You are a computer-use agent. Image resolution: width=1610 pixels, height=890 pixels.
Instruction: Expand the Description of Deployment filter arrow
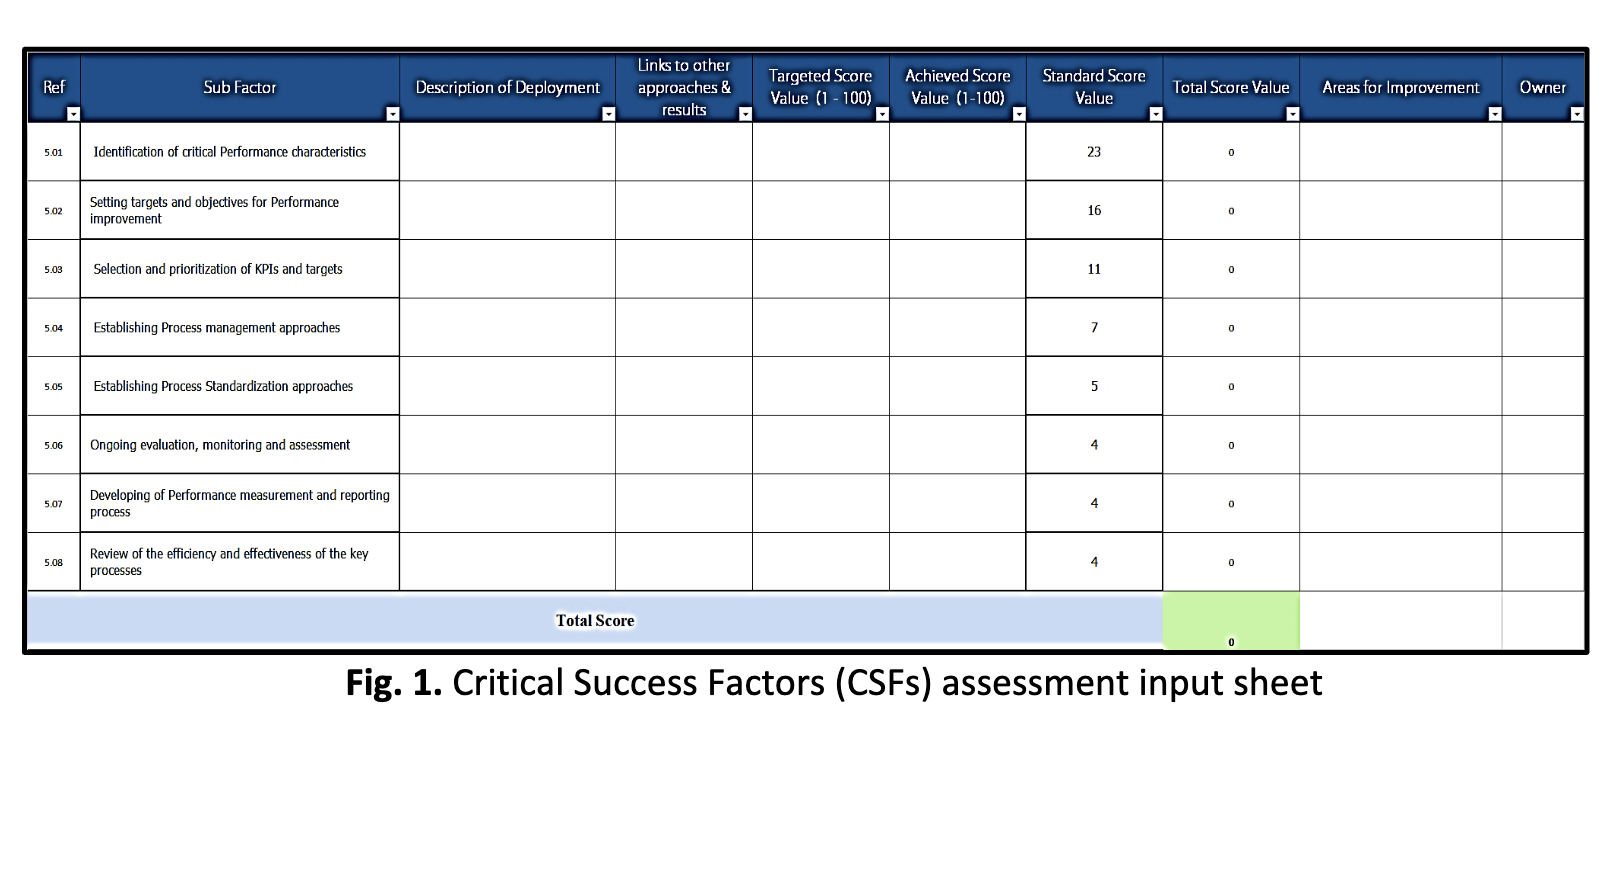608,114
